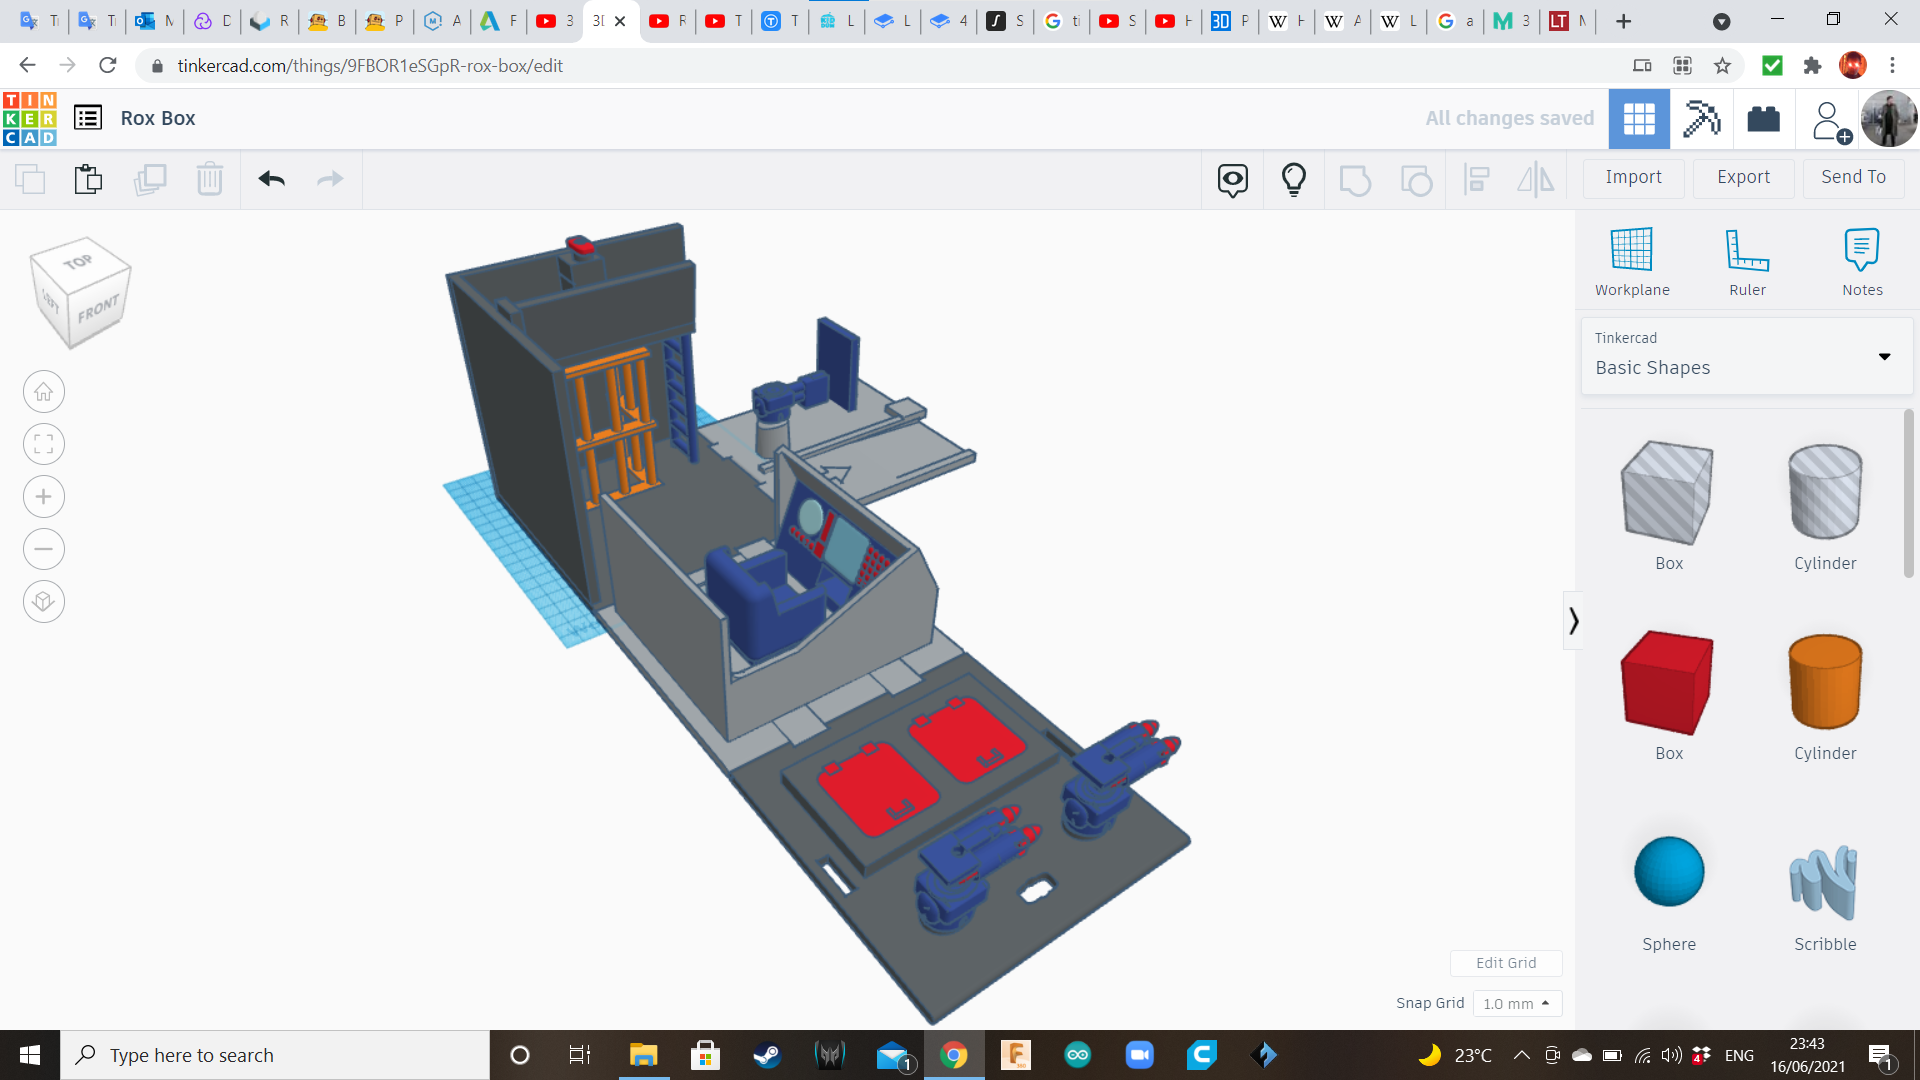Click the Import button
Image resolution: width=1920 pixels, height=1080 pixels.
point(1633,177)
